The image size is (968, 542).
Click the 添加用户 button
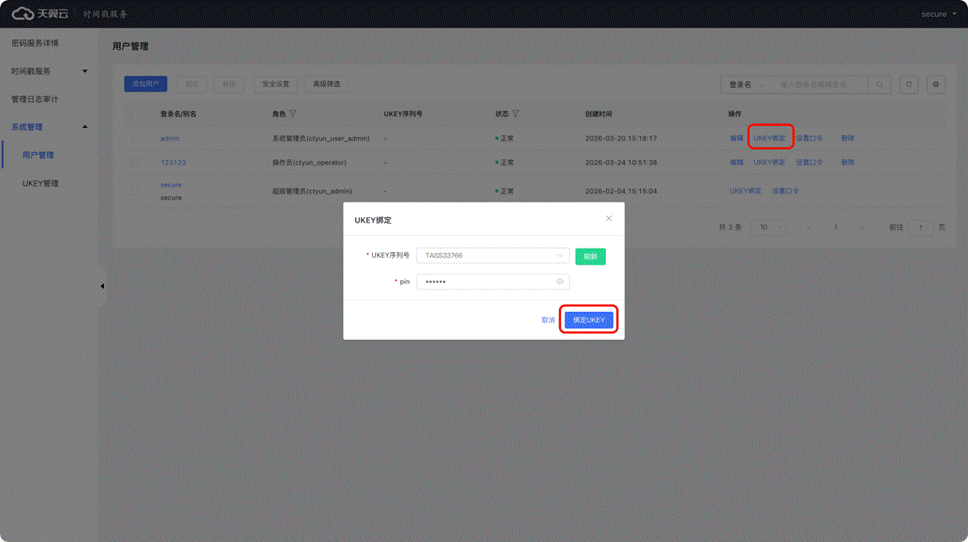pyautogui.click(x=146, y=84)
